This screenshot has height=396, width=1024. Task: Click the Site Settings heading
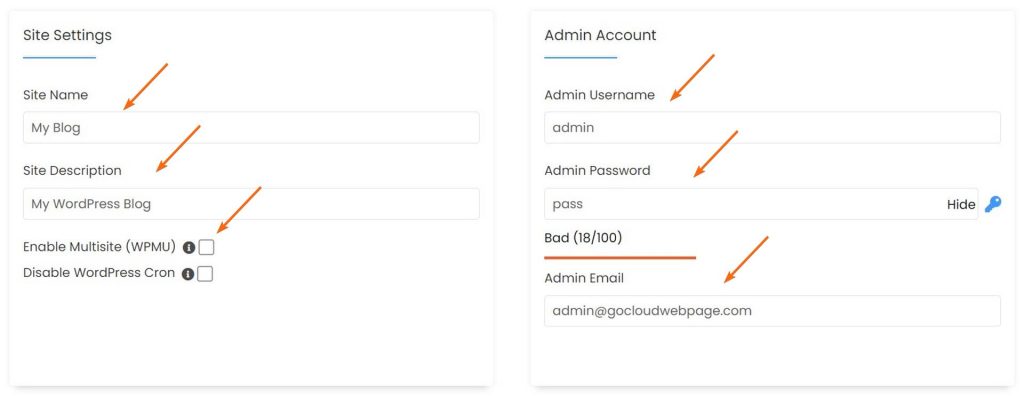pyautogui.click(x=67, y=35)
